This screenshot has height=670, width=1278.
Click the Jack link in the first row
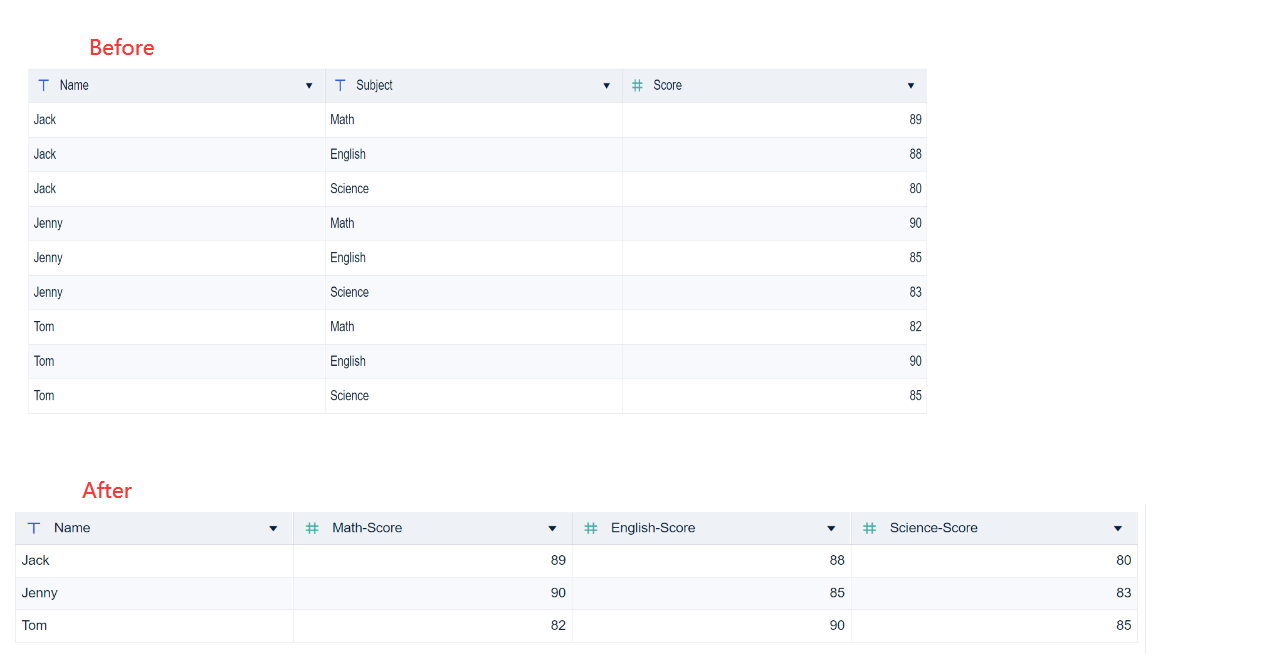point(44,119)
